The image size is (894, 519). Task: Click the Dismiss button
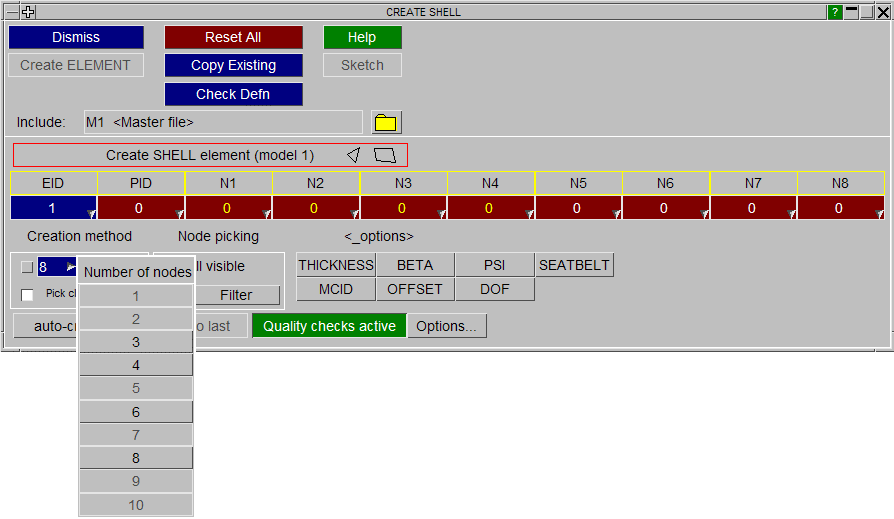[76, 37]
